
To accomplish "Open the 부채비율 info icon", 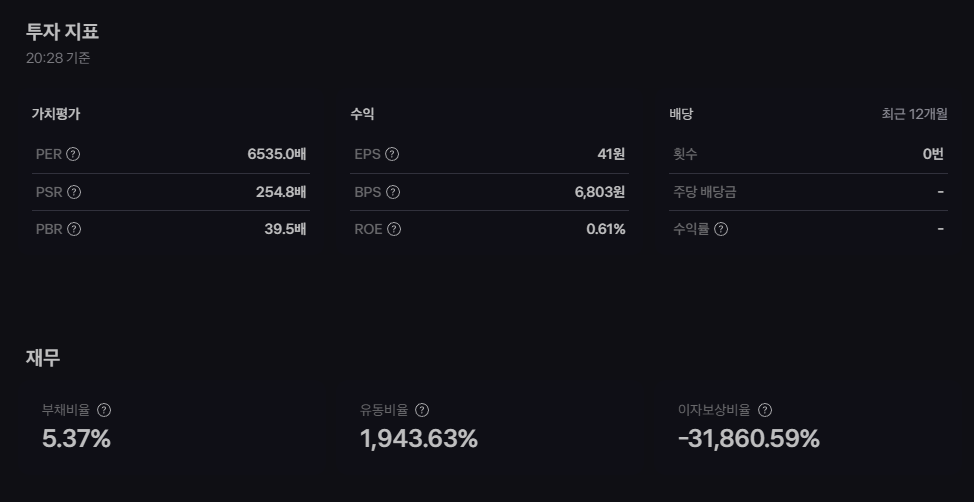I will click(104, 410).
